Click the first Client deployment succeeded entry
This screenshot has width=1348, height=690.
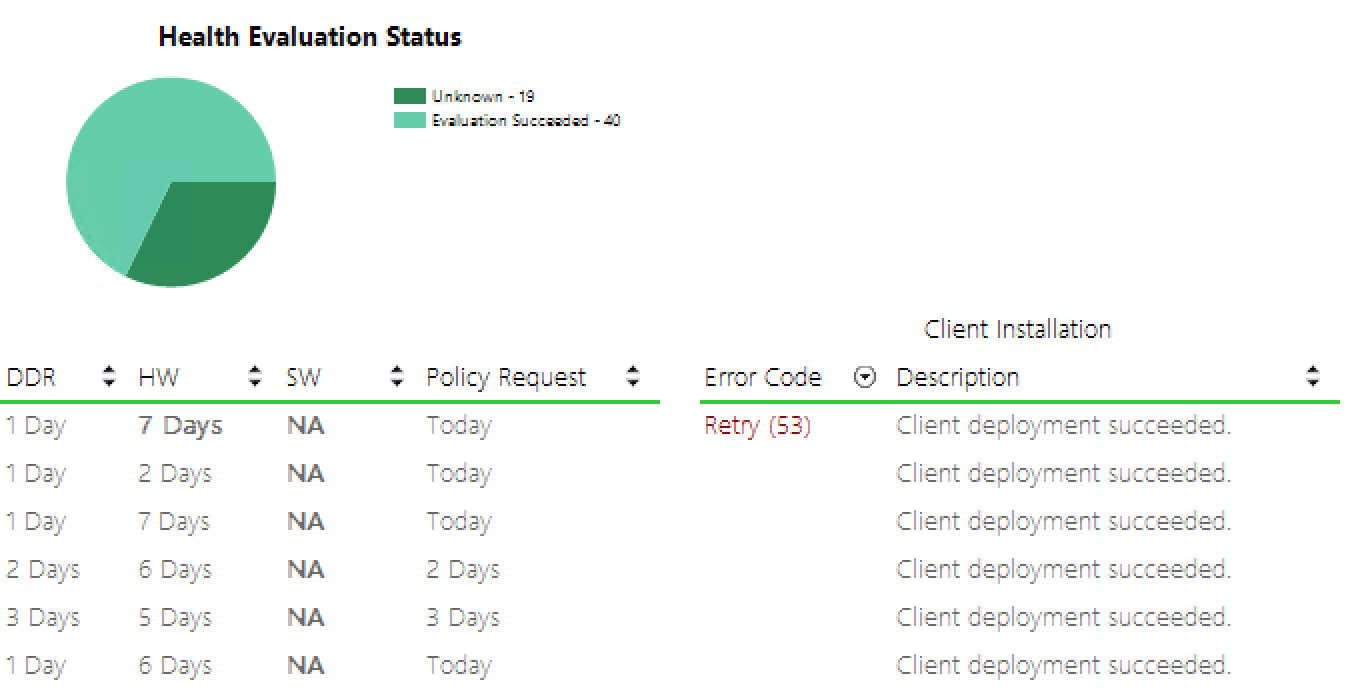1064,425
